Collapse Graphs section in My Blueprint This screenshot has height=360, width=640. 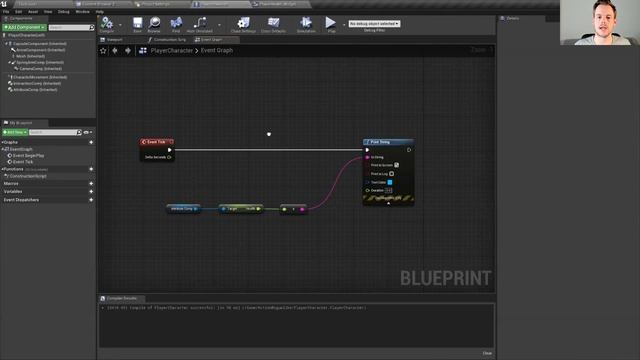coord(2,142)
